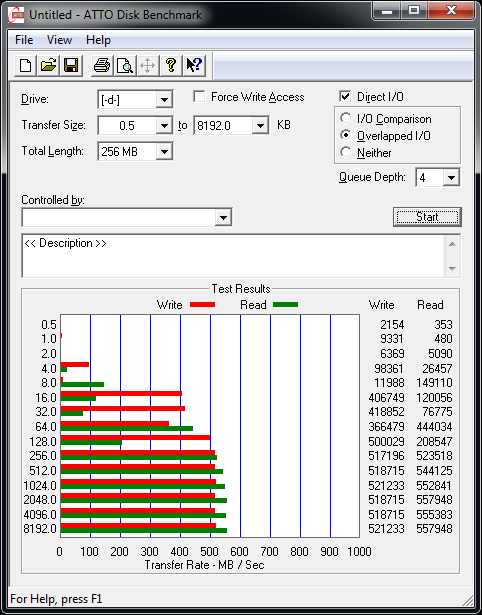Image resolution: width=482 pixels, height=615 pixels.
Task: Click the yellow question mark About icon
Action: point(171,65)
